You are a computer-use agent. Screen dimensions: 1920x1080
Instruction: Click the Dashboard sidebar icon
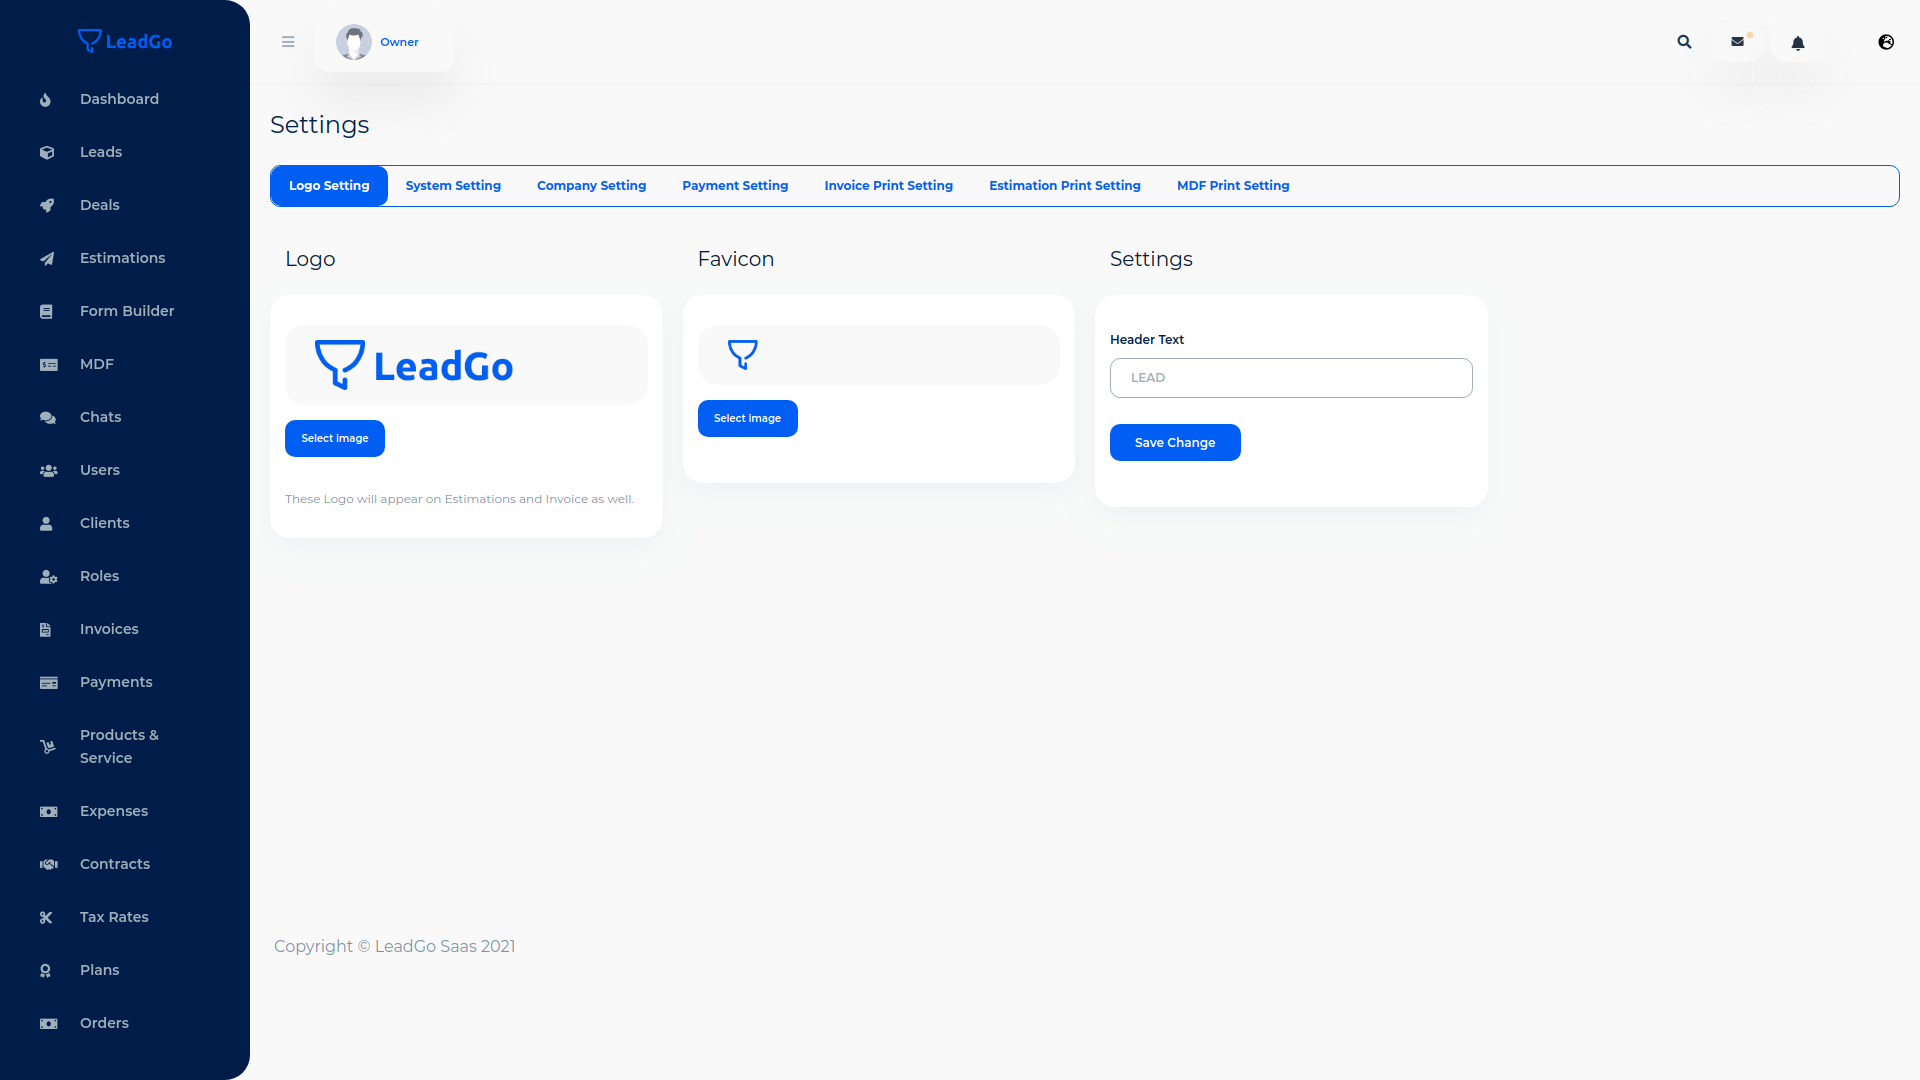[46, 99]
